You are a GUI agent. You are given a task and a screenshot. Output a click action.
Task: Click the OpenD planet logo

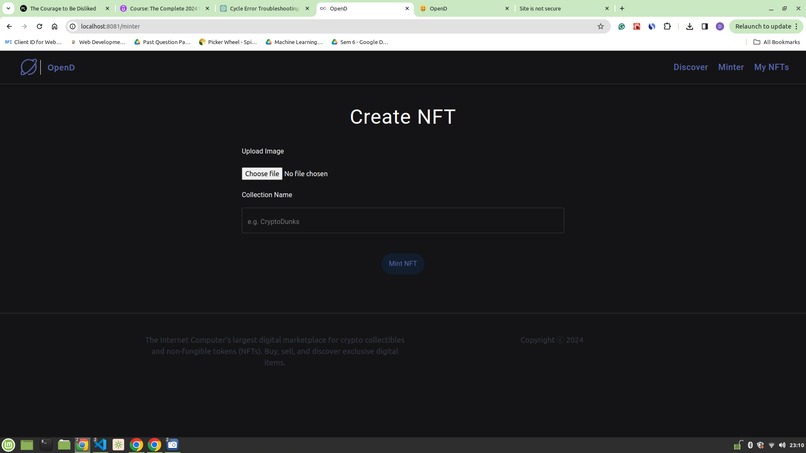(x=28, y=67)
